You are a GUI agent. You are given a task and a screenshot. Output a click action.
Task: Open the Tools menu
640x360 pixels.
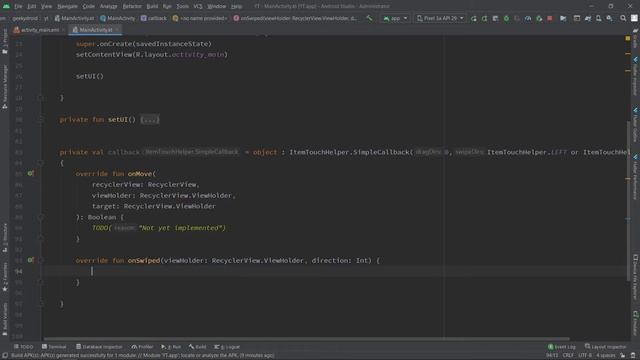click(182, 6)
